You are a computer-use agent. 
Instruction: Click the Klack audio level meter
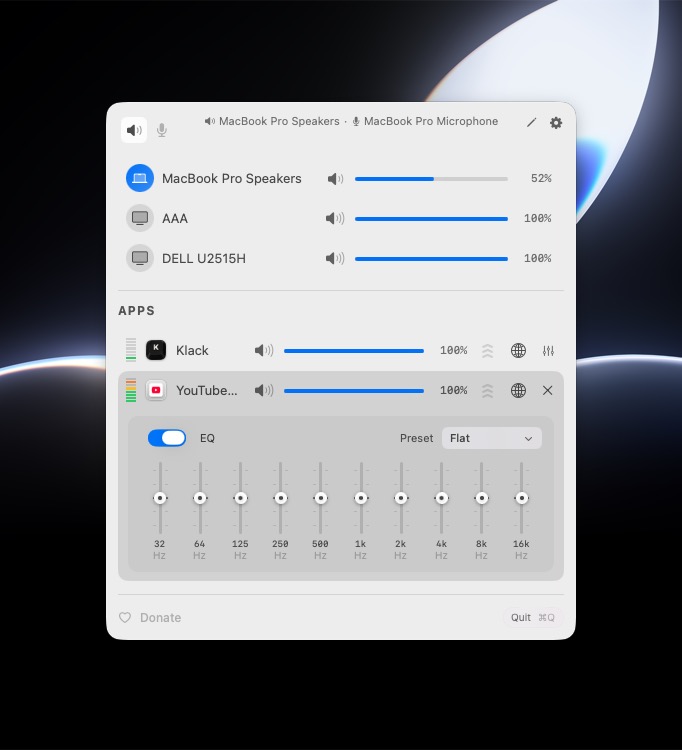[x=131, y=350]
